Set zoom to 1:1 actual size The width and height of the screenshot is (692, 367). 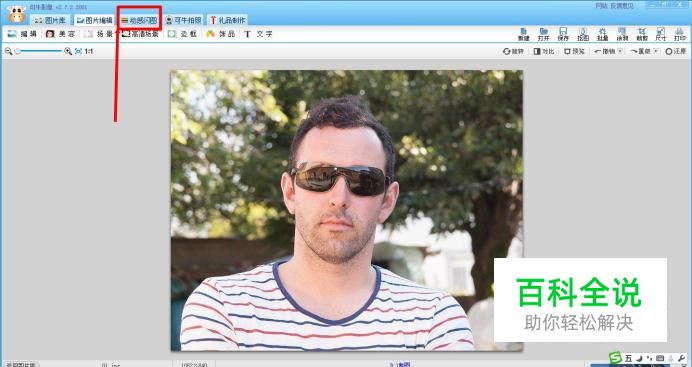click(89, 51)
